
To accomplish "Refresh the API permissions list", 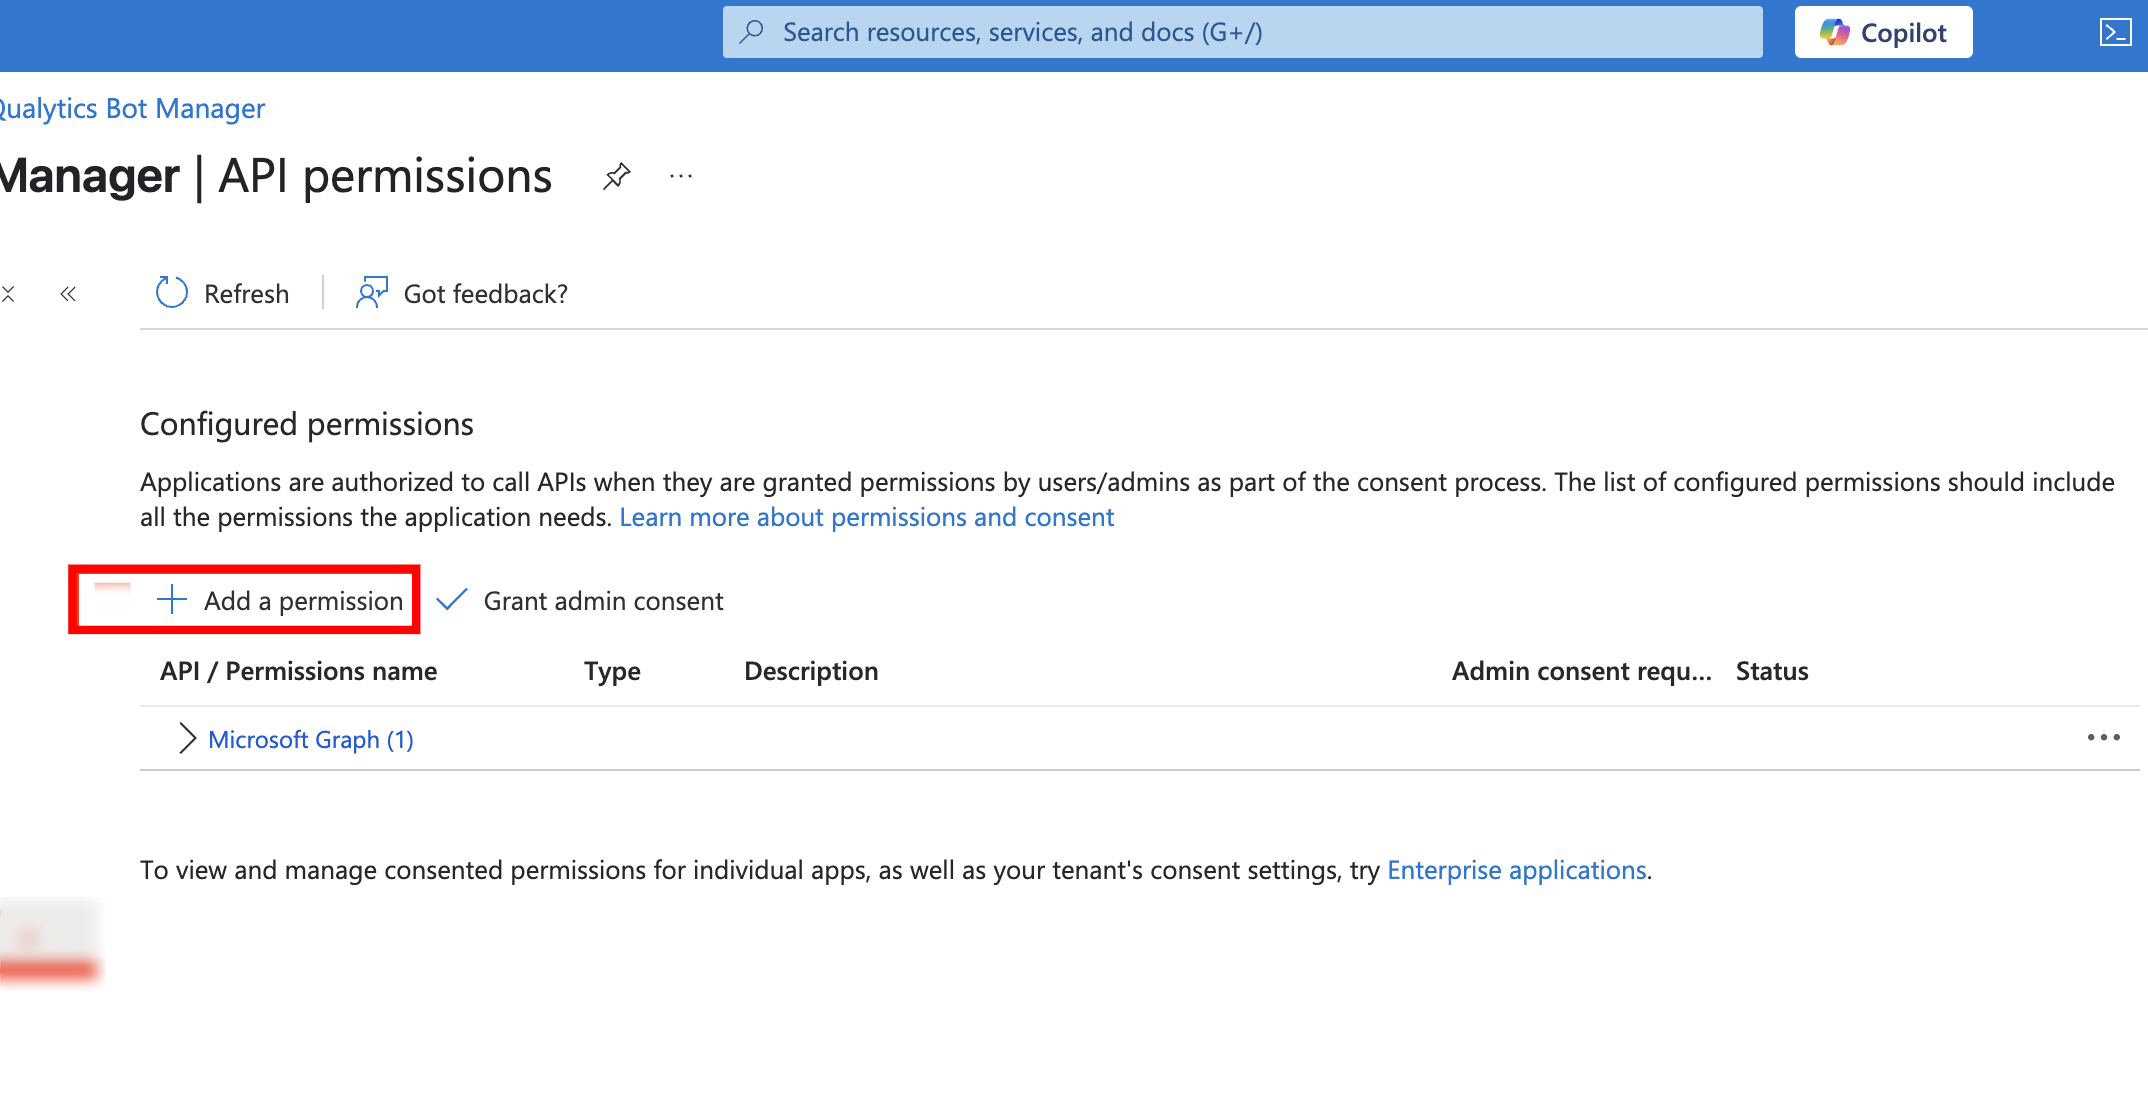I will (221, 293).
